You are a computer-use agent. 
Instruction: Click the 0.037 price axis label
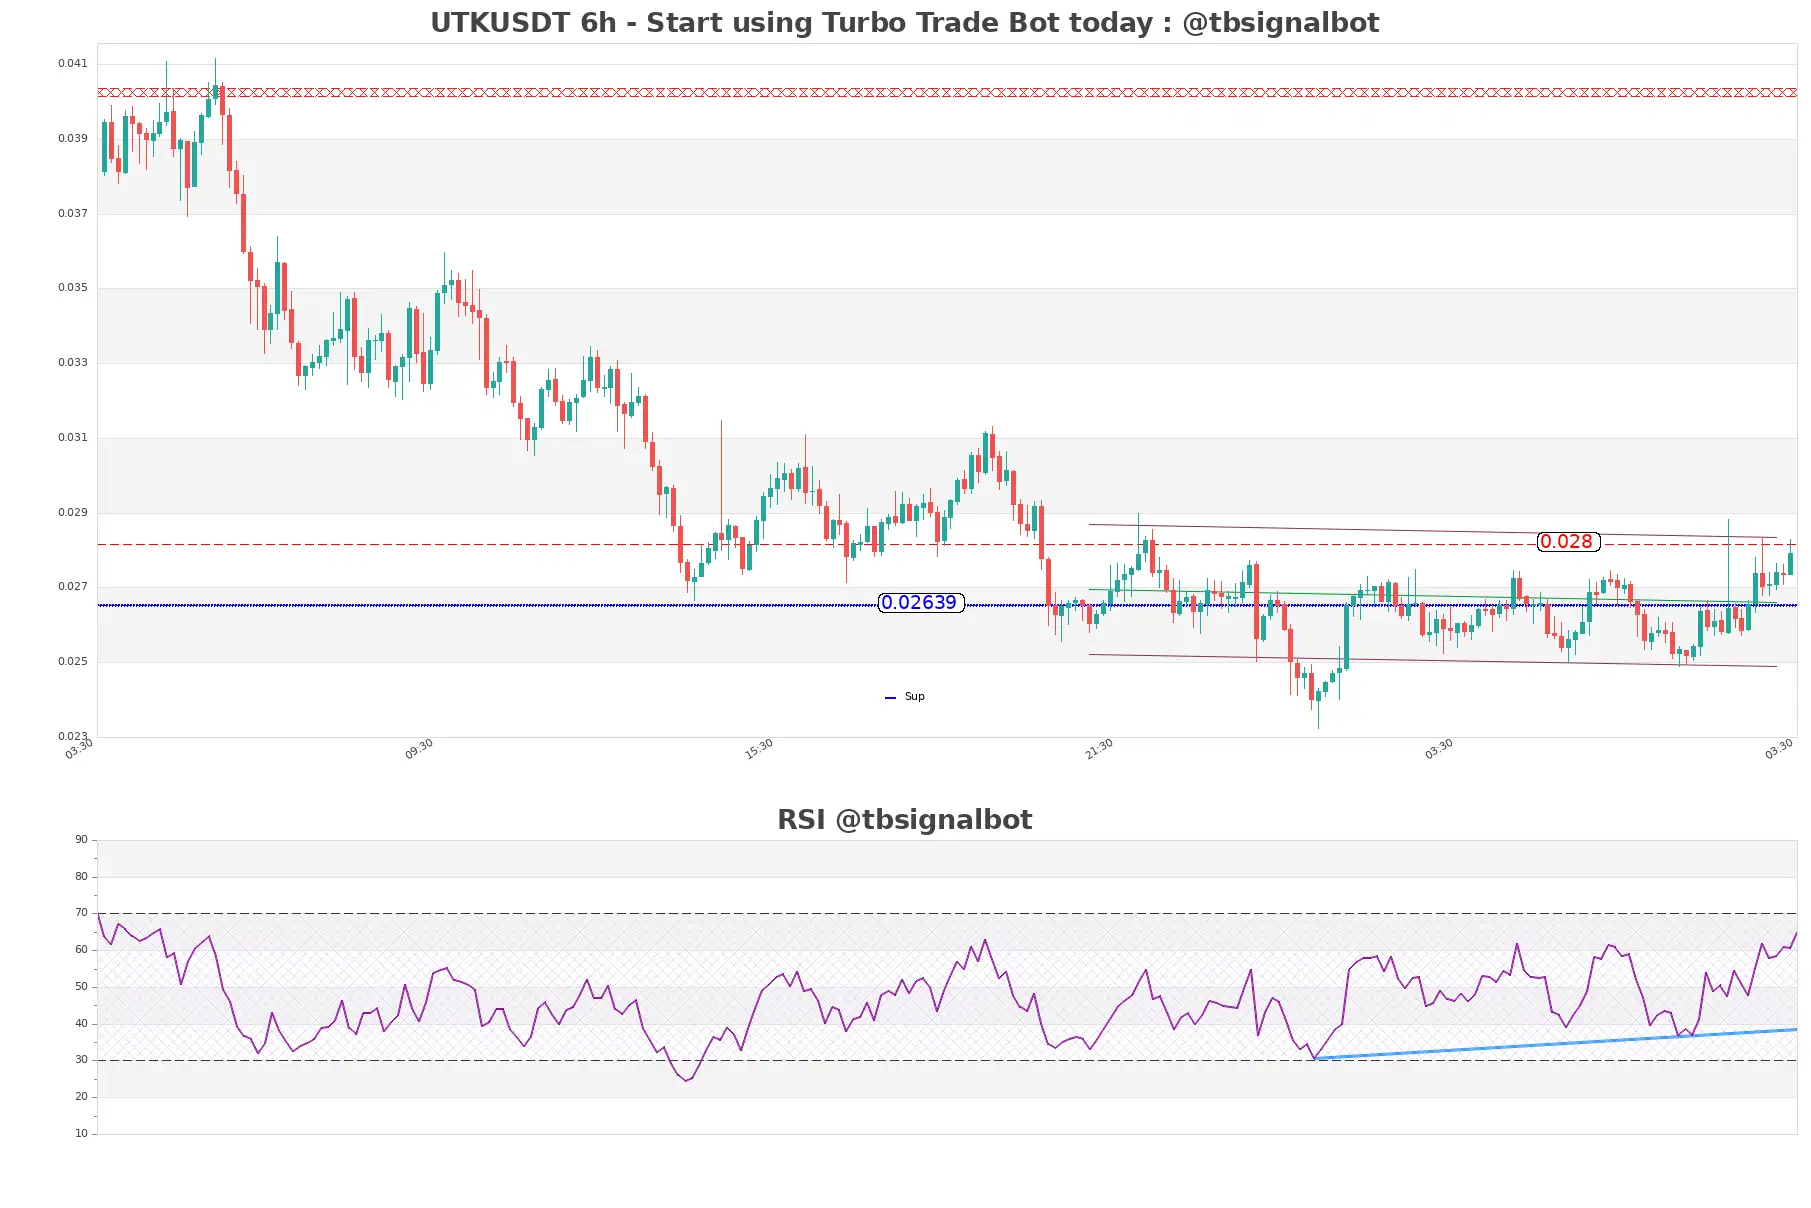coord(72,214)
